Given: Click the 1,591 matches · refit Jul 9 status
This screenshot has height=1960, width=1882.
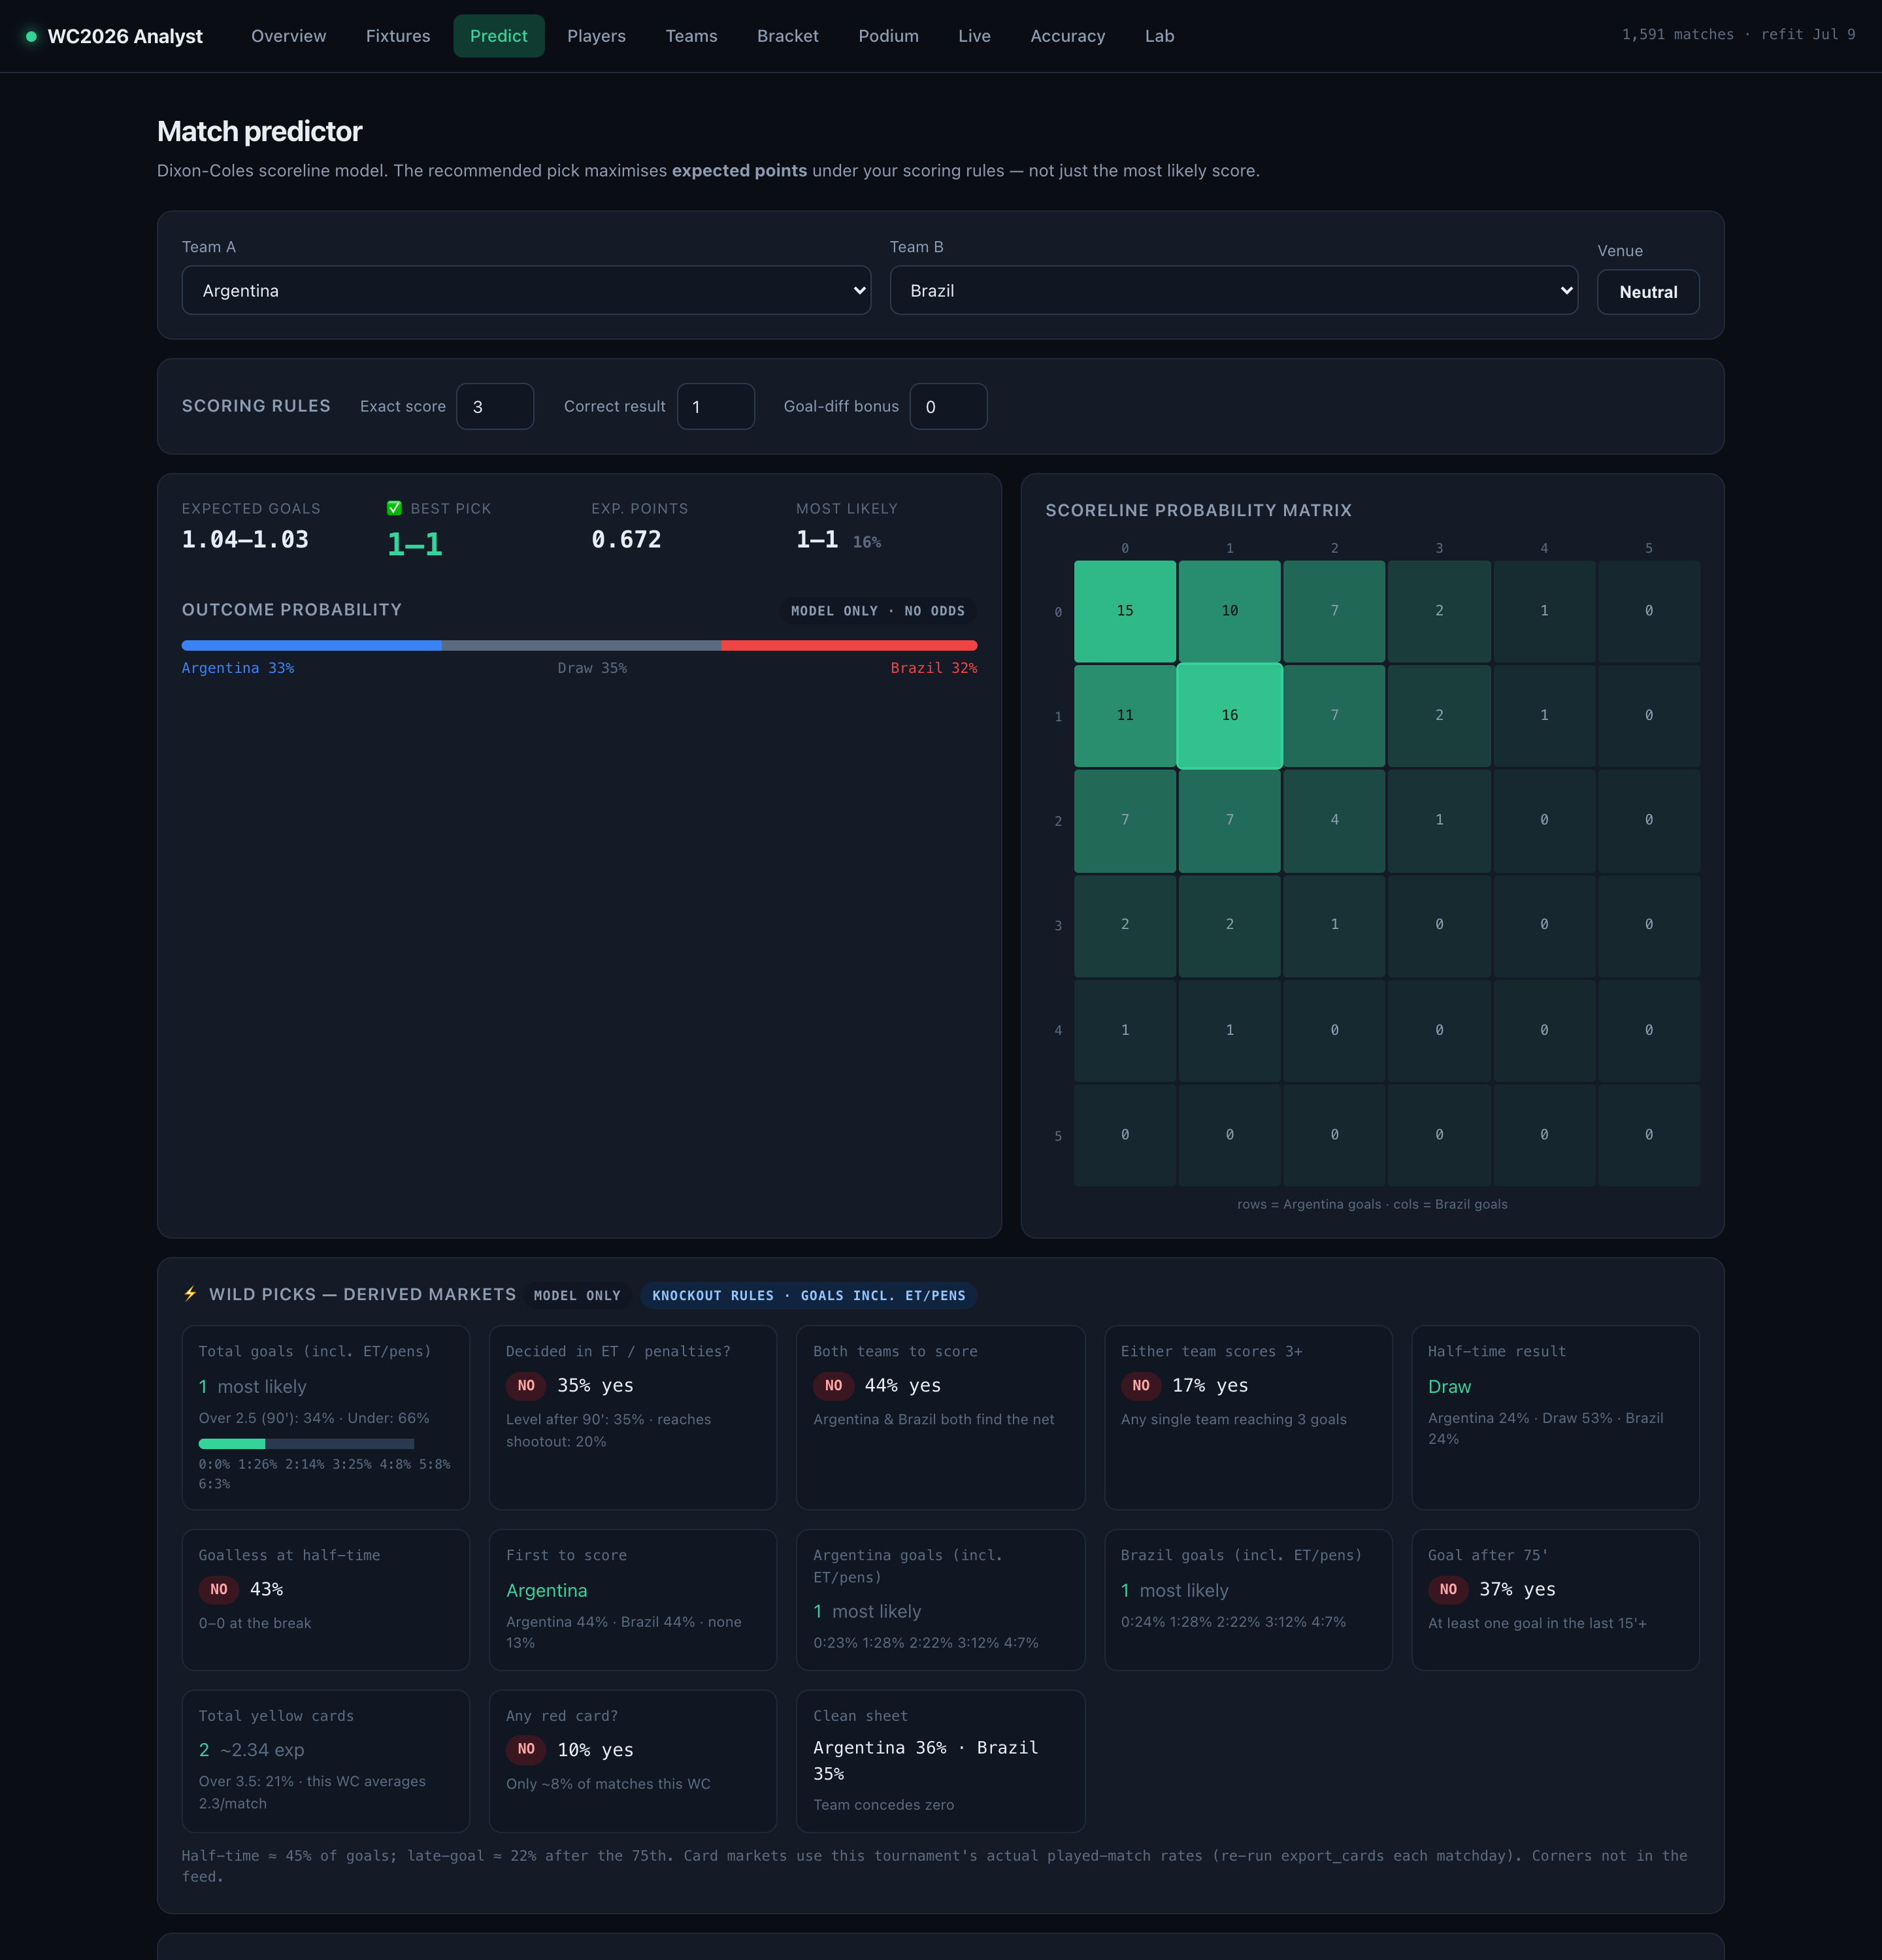Looking at the screenshot, I should click(x=1738, y=34).
